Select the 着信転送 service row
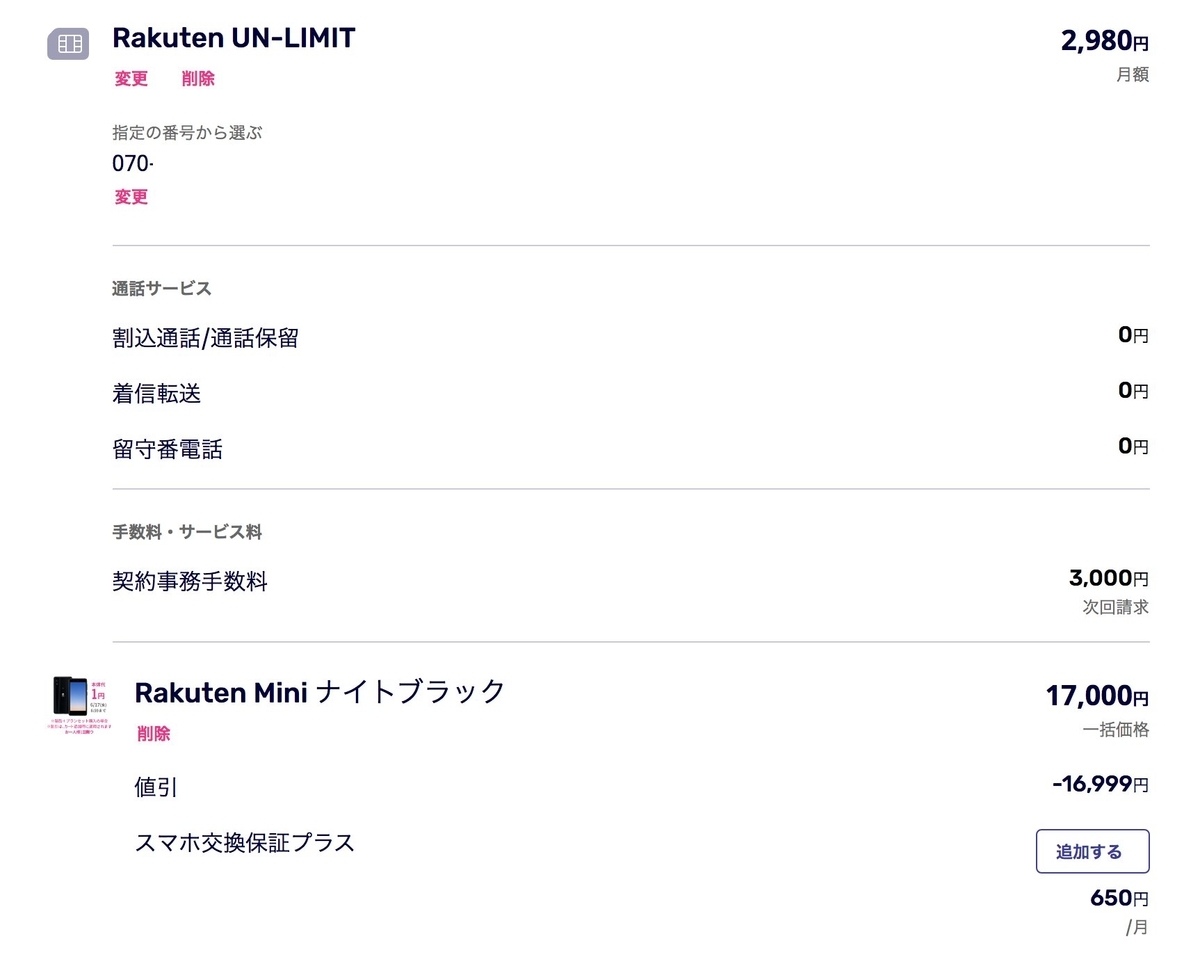Viewport: 1200px width, 957px height. [x=631, y=393]
